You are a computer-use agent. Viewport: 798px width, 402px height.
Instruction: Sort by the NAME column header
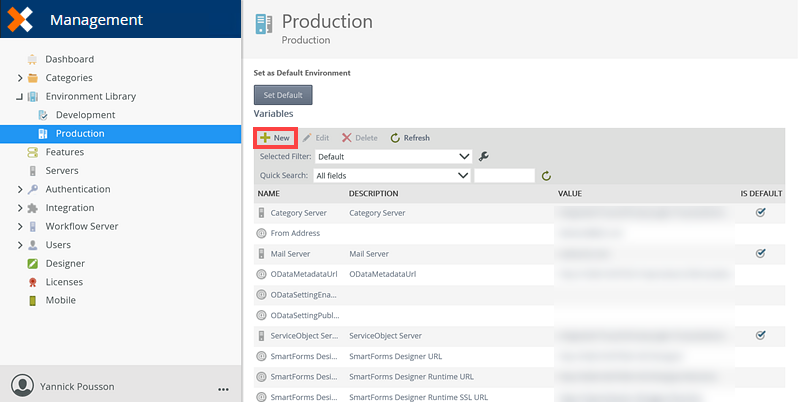point(268,193)
